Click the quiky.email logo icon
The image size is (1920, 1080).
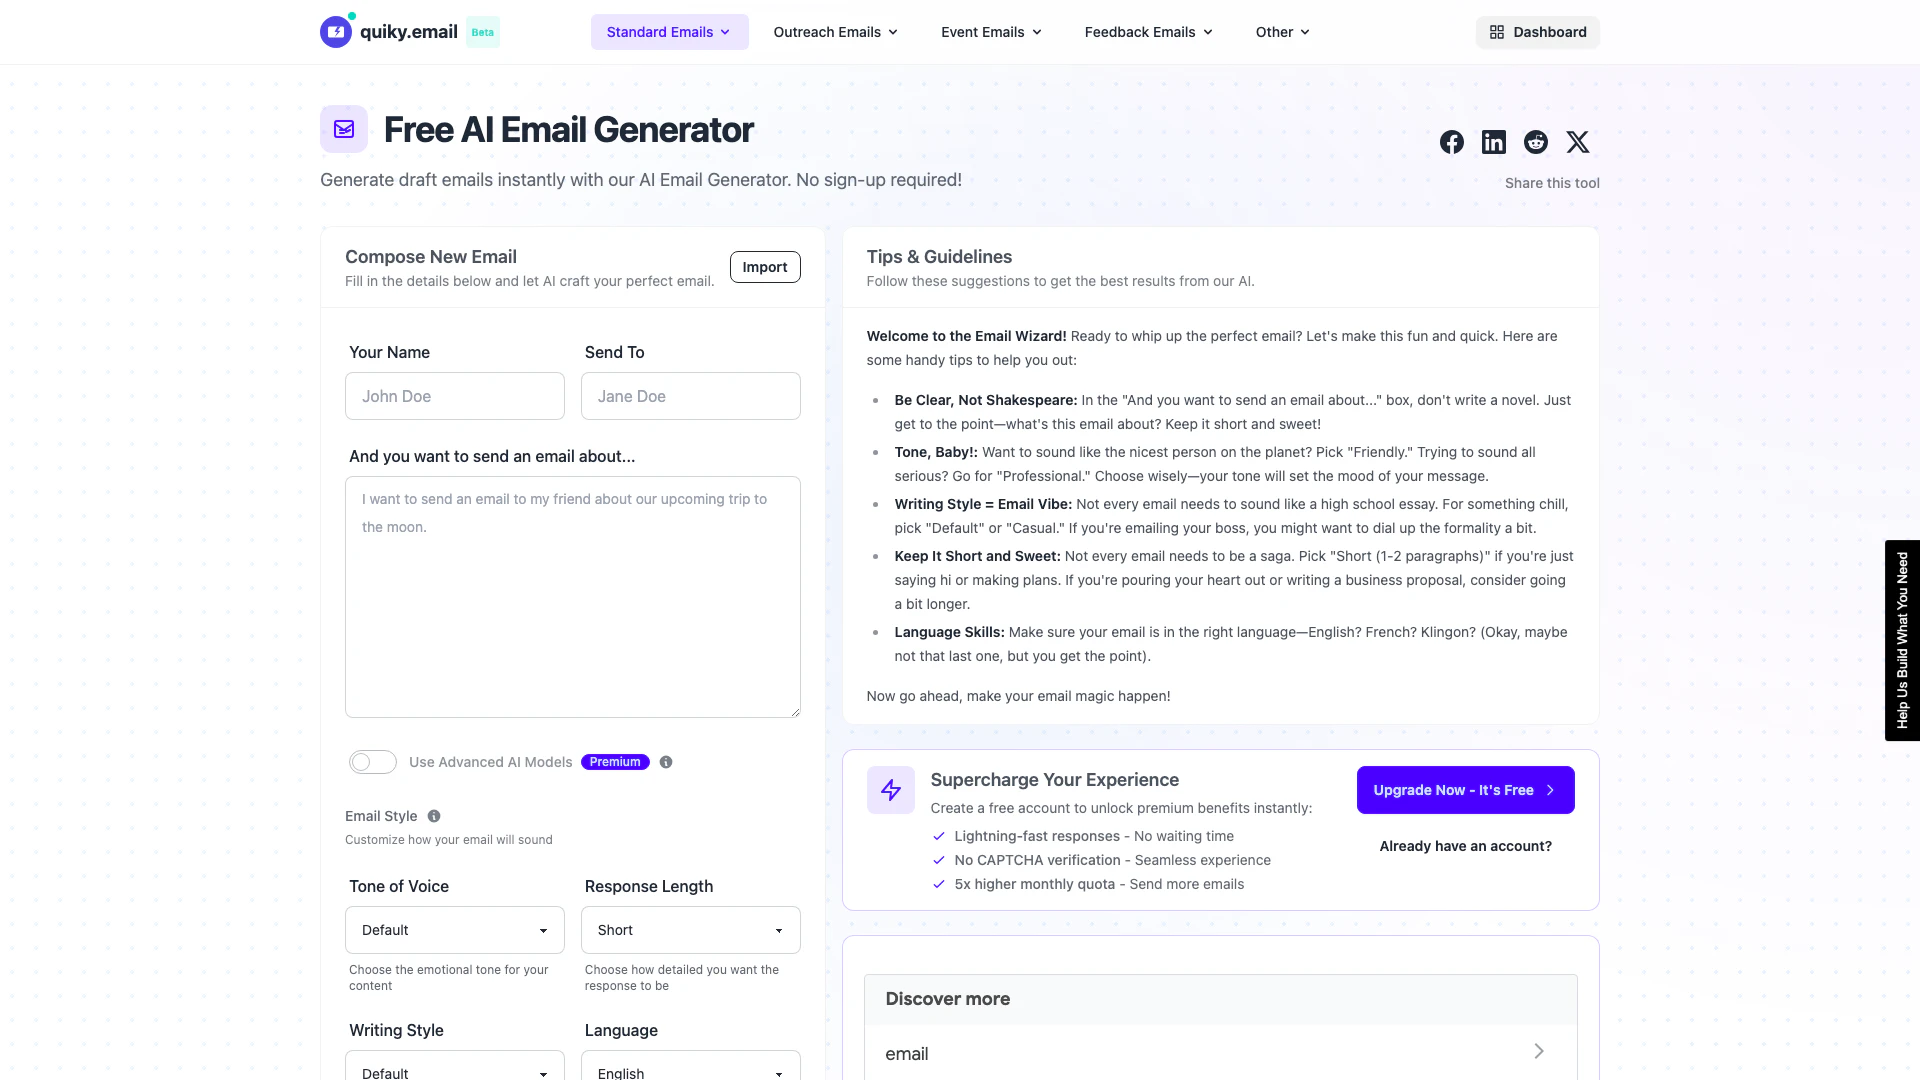pyautogui.click(x=336, y=32)
